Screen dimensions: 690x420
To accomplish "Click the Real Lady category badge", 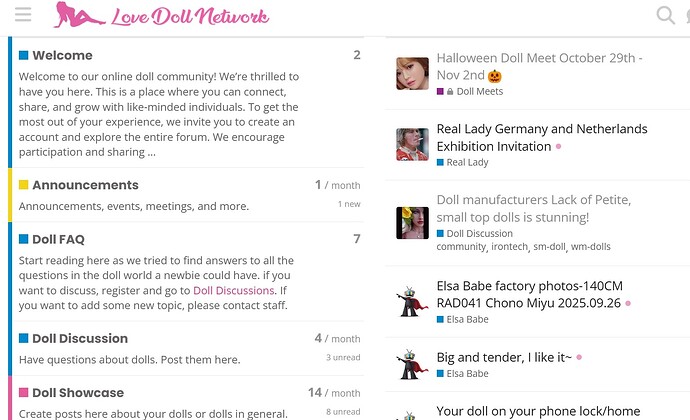I will pyautogui.click(x=467, y=162).
